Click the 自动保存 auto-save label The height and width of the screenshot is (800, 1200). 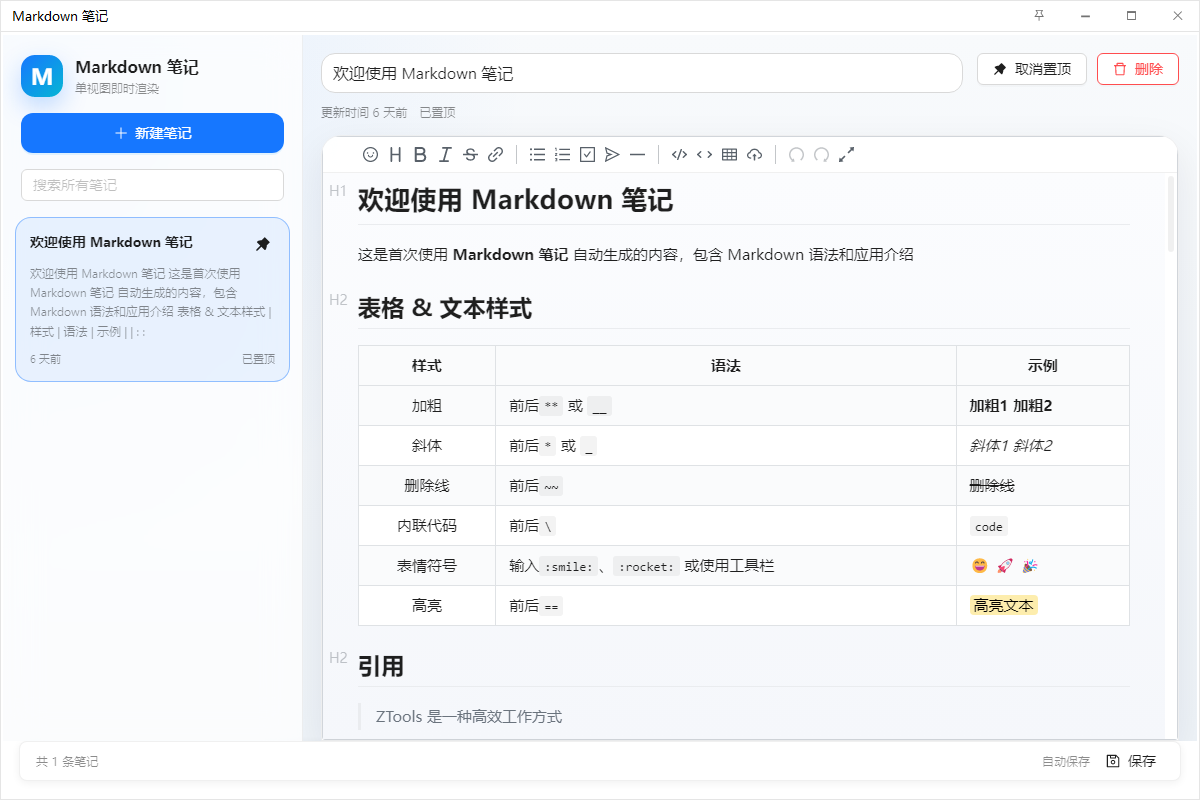pyautogui.click(x=1066, y=762)
